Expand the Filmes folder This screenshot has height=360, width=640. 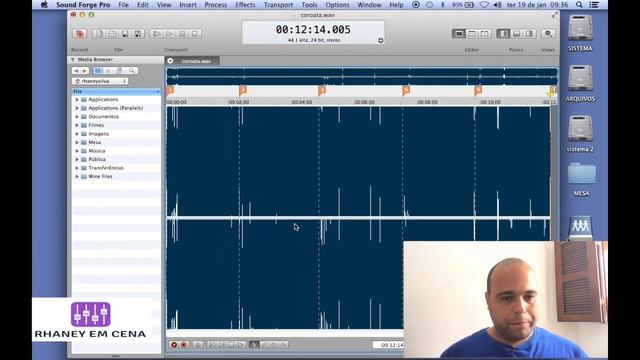[x=77, y=125]
